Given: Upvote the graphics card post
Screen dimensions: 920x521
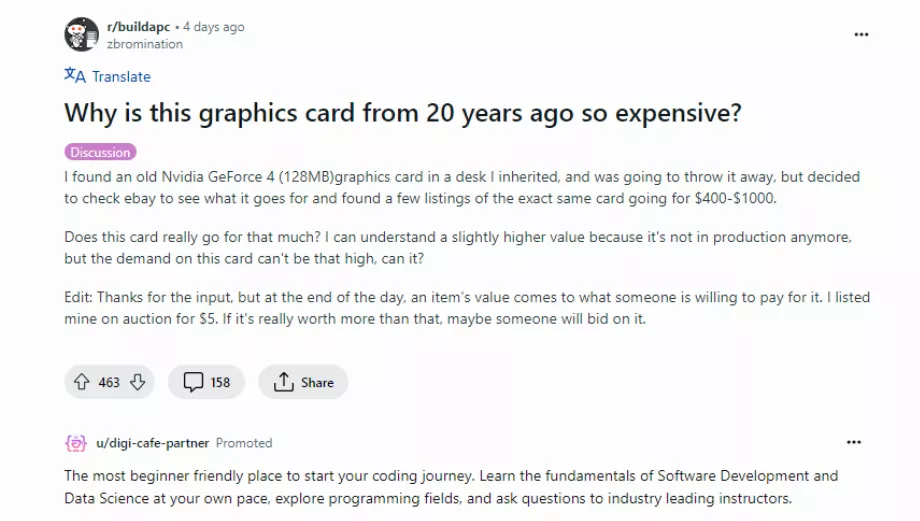Looking at the screenshot, I should 82,382.
